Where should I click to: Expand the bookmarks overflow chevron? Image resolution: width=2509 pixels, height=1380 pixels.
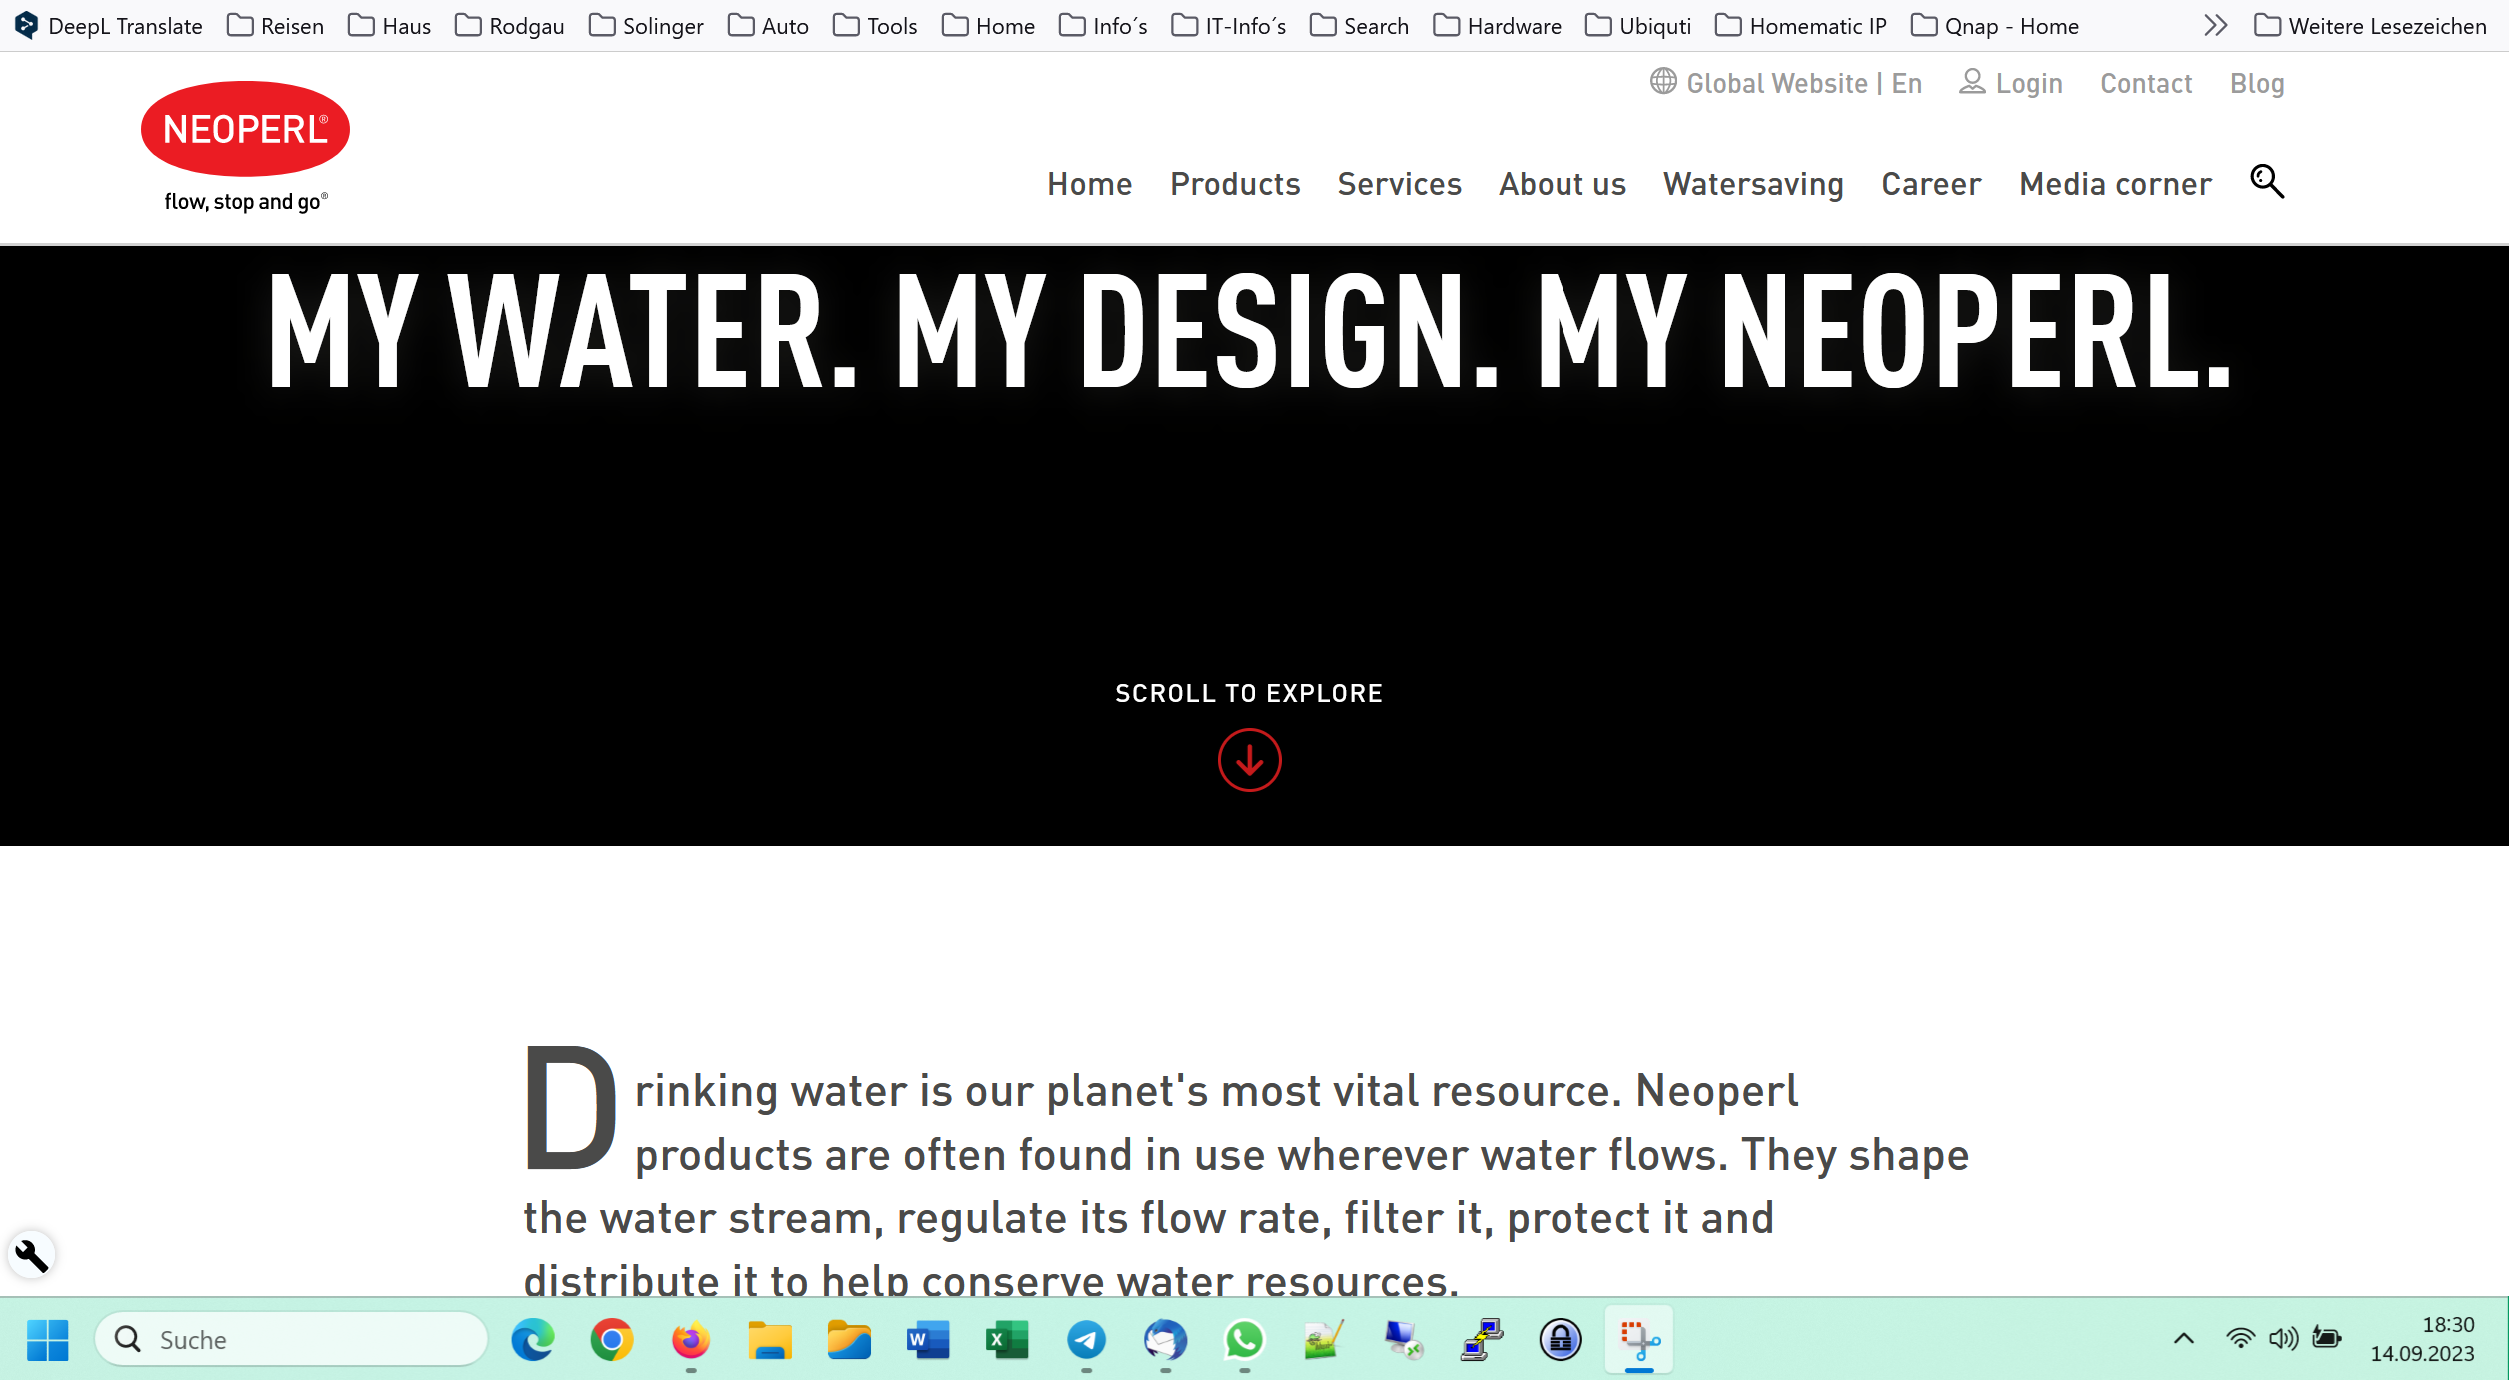[x=2215, y=25]
